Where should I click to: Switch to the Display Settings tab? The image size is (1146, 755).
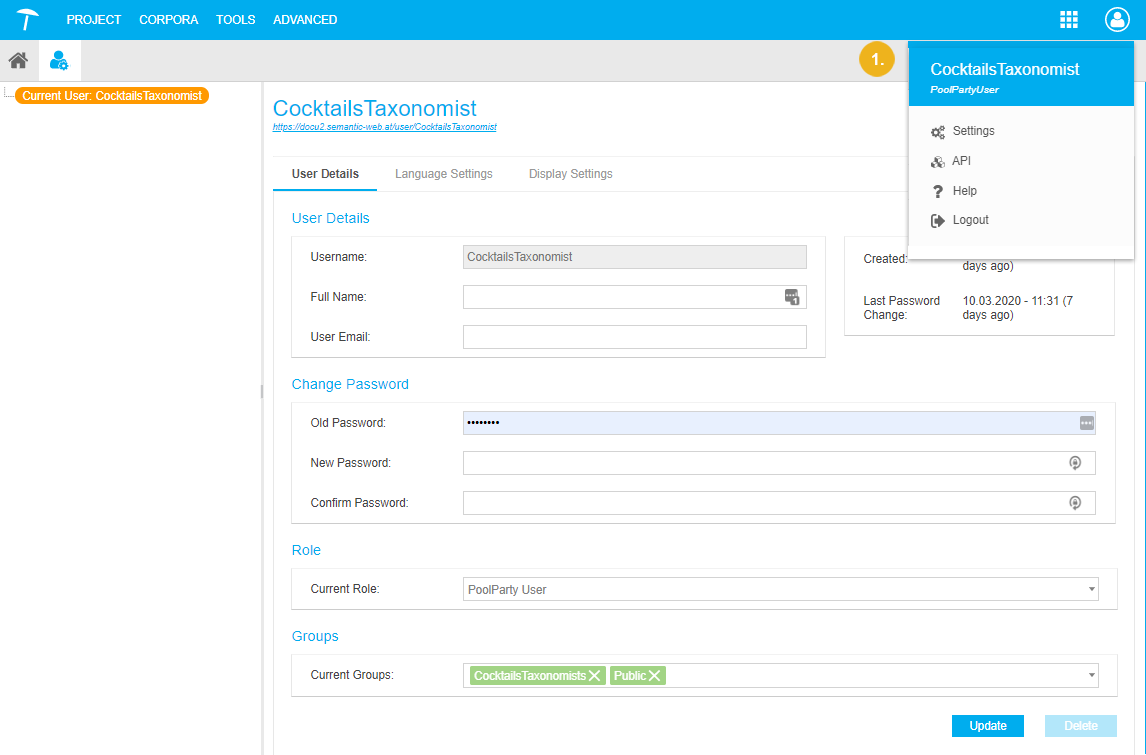[x=571, y=174]
